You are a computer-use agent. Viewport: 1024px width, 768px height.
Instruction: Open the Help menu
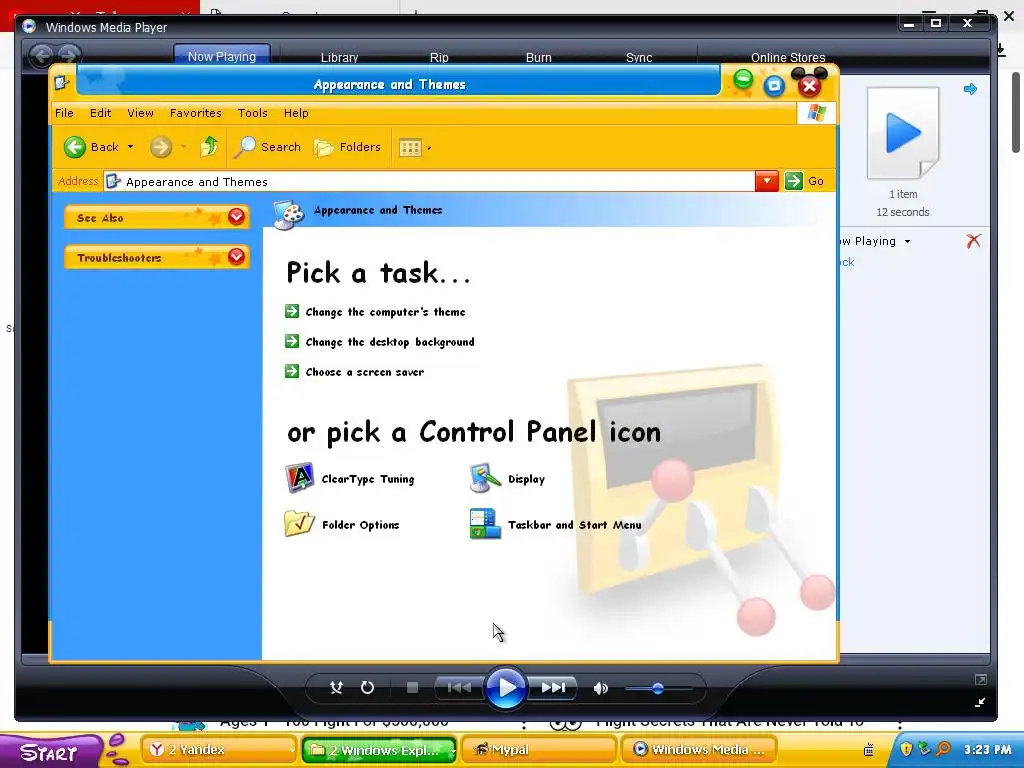coord(296,113)
